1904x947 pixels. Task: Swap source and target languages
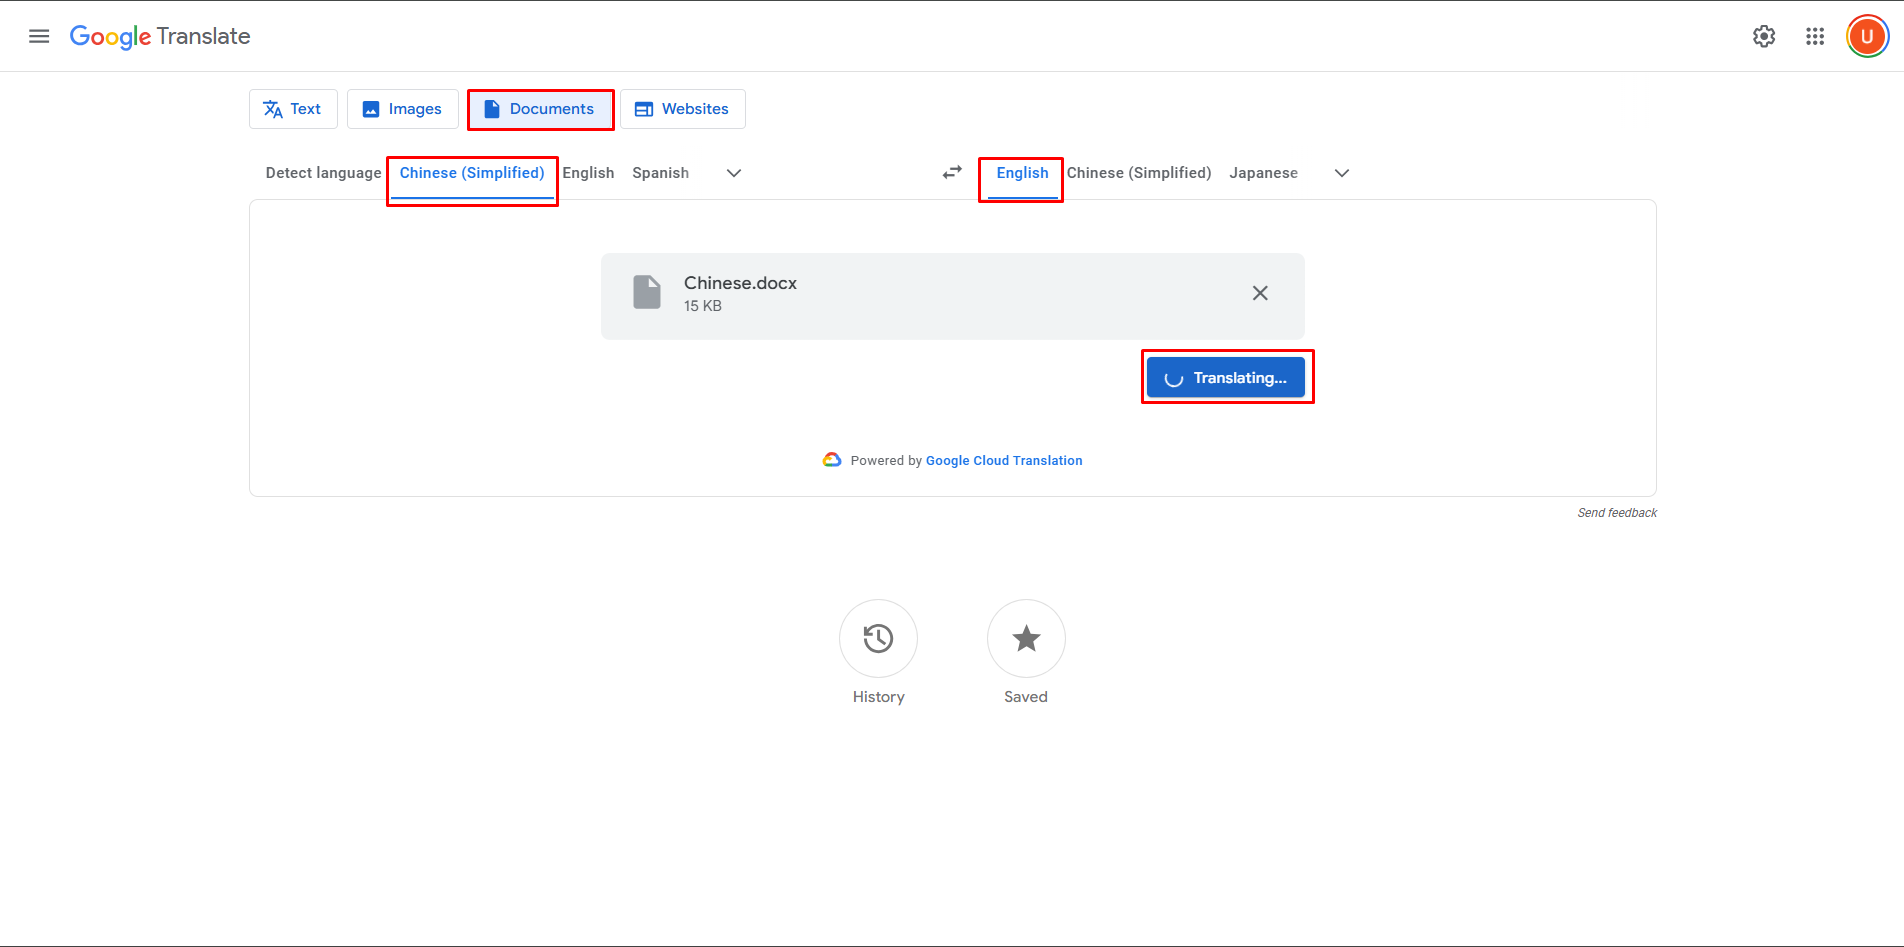pyautogui.click(x=951, y=172)
